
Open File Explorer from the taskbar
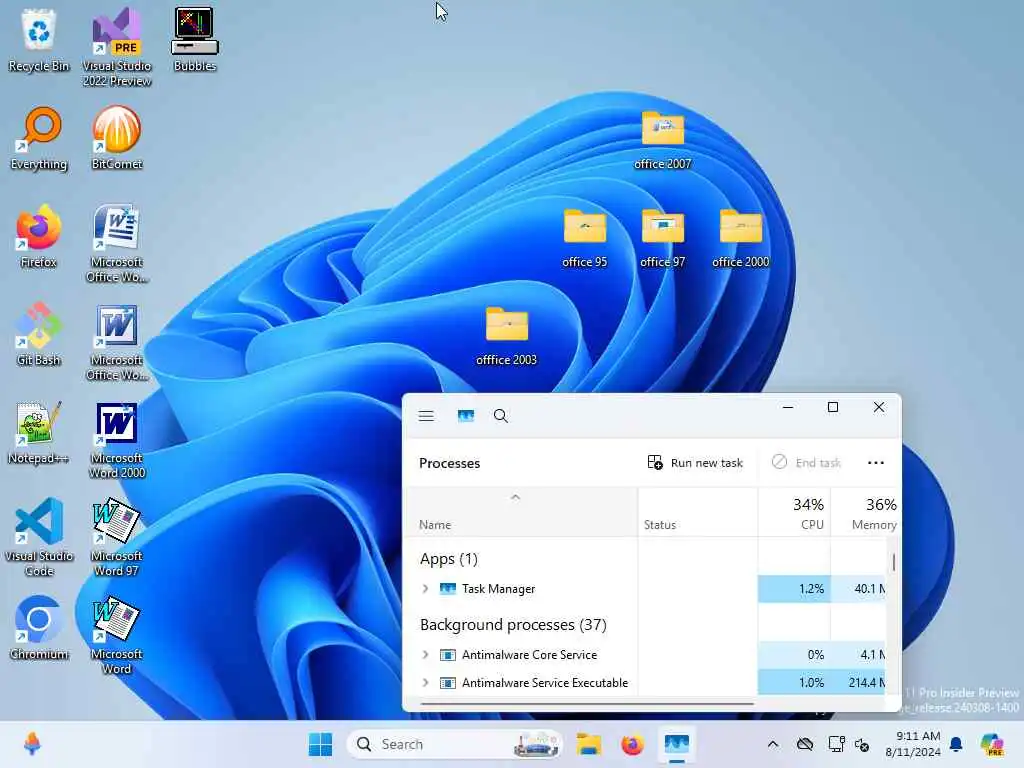(x=588, y=744)
